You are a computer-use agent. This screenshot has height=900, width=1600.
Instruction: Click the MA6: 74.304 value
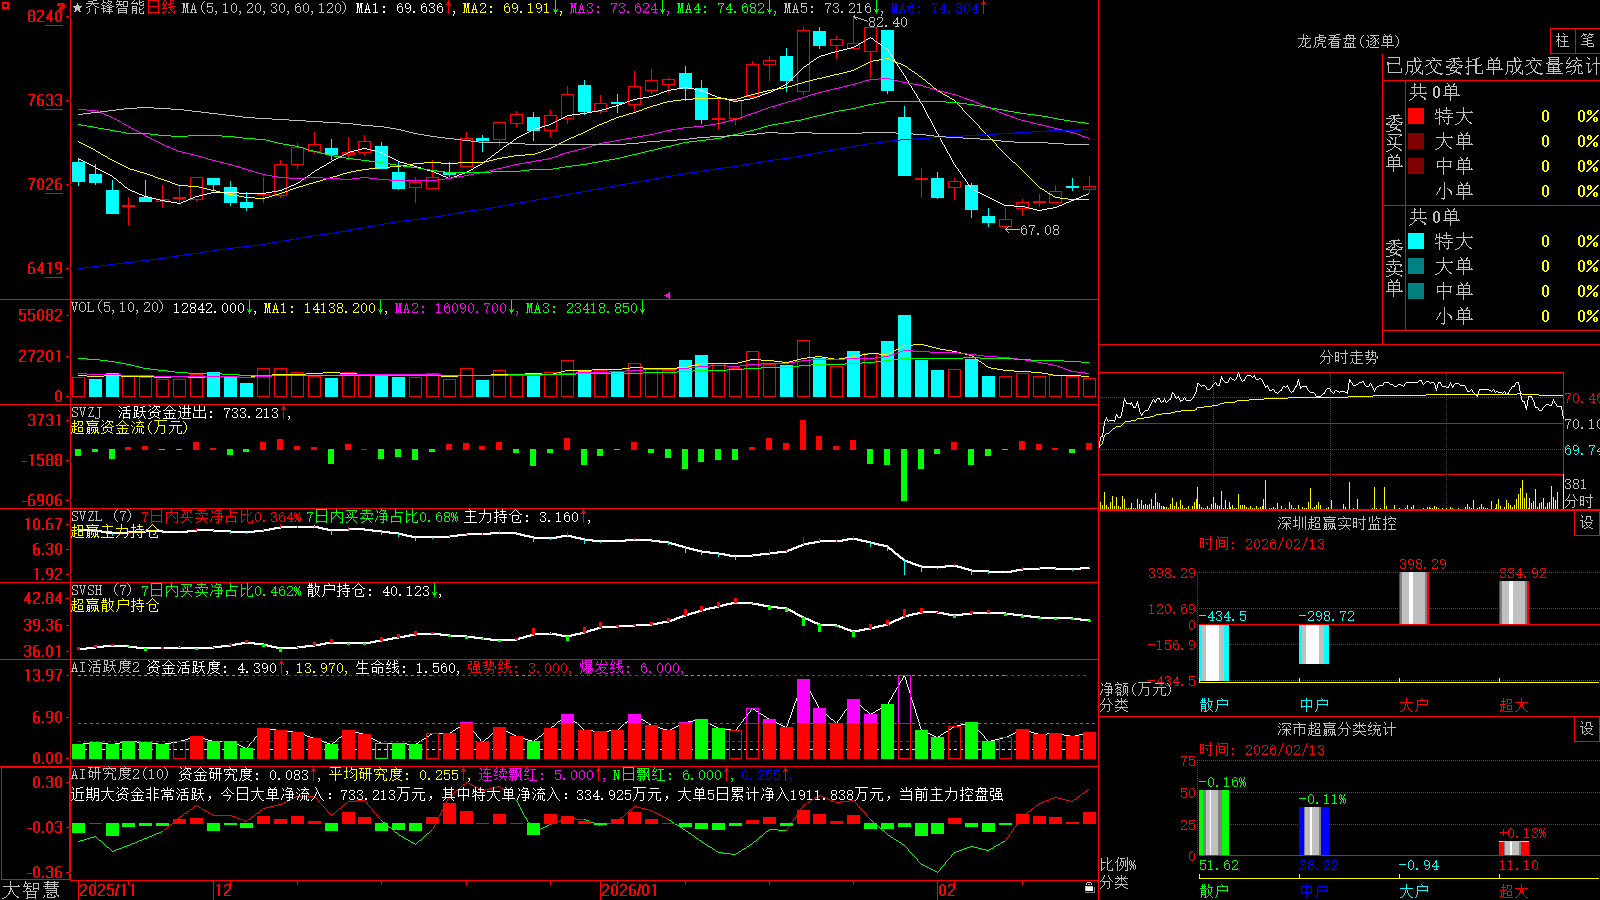(938, 8)
